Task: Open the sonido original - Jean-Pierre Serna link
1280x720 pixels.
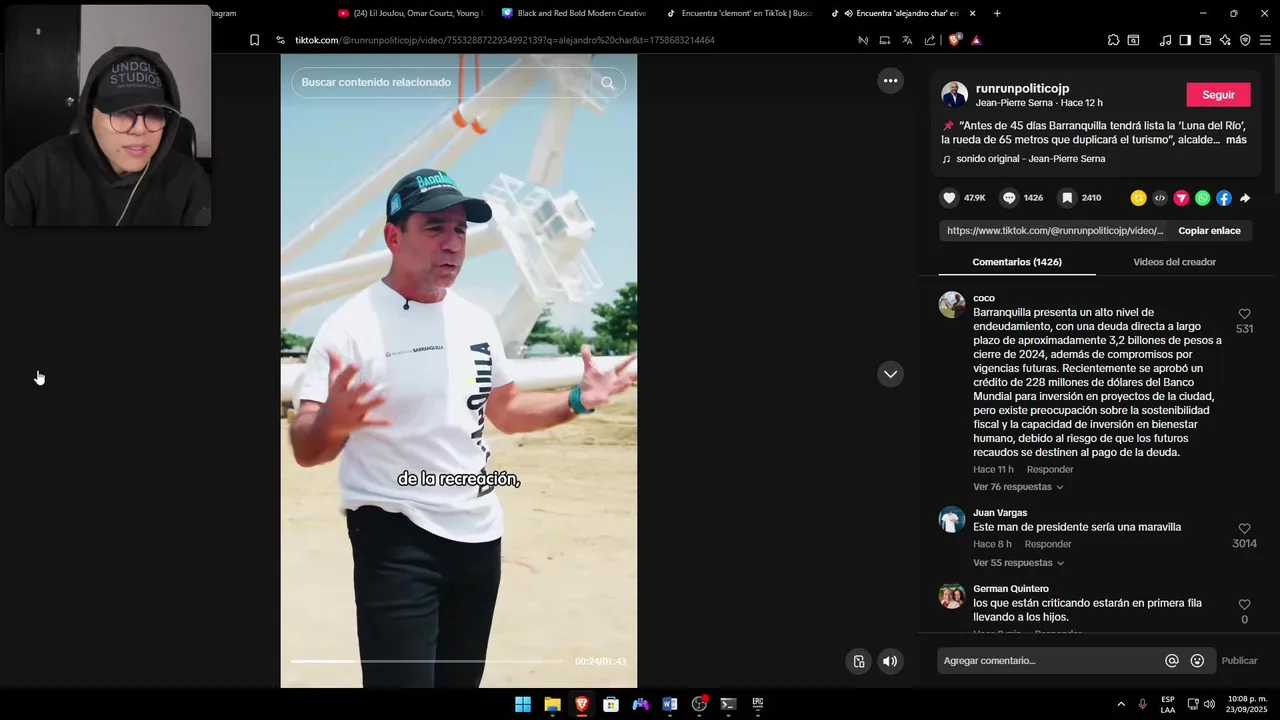Action: coord(1030,159)
